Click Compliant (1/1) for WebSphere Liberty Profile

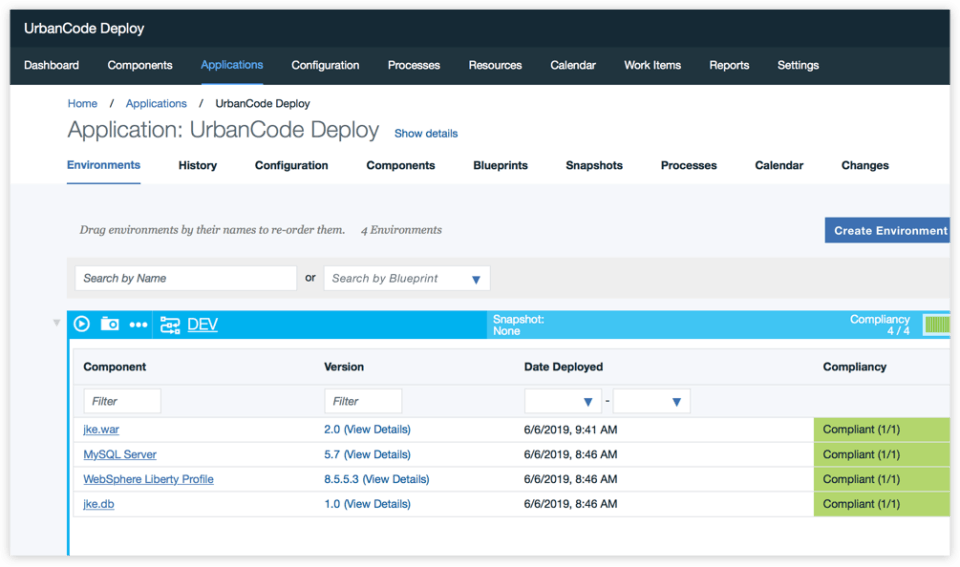click(x=882, y=479)
